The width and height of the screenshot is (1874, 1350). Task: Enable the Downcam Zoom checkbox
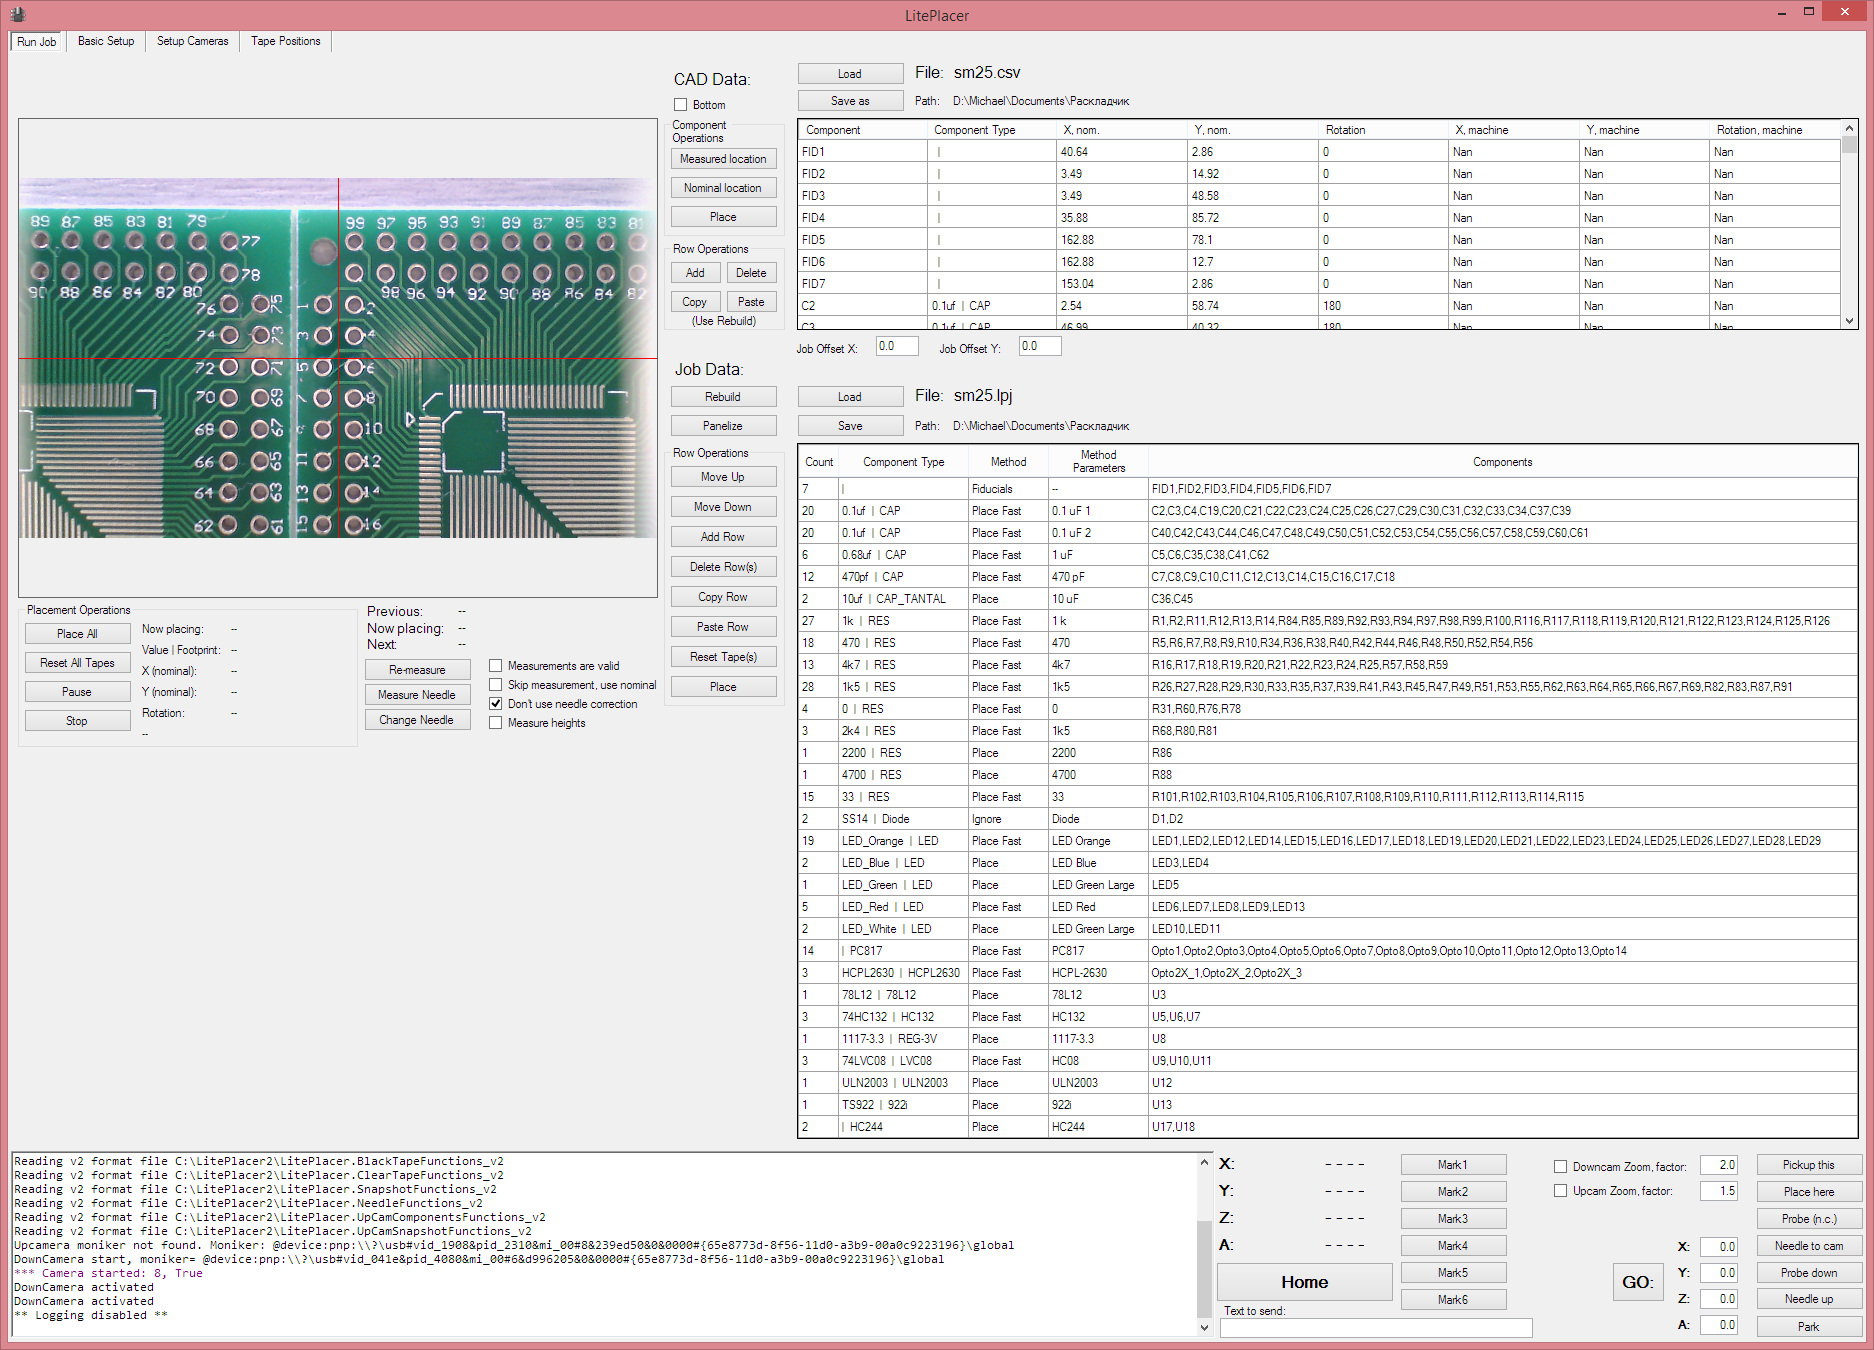[1560, 1167]
